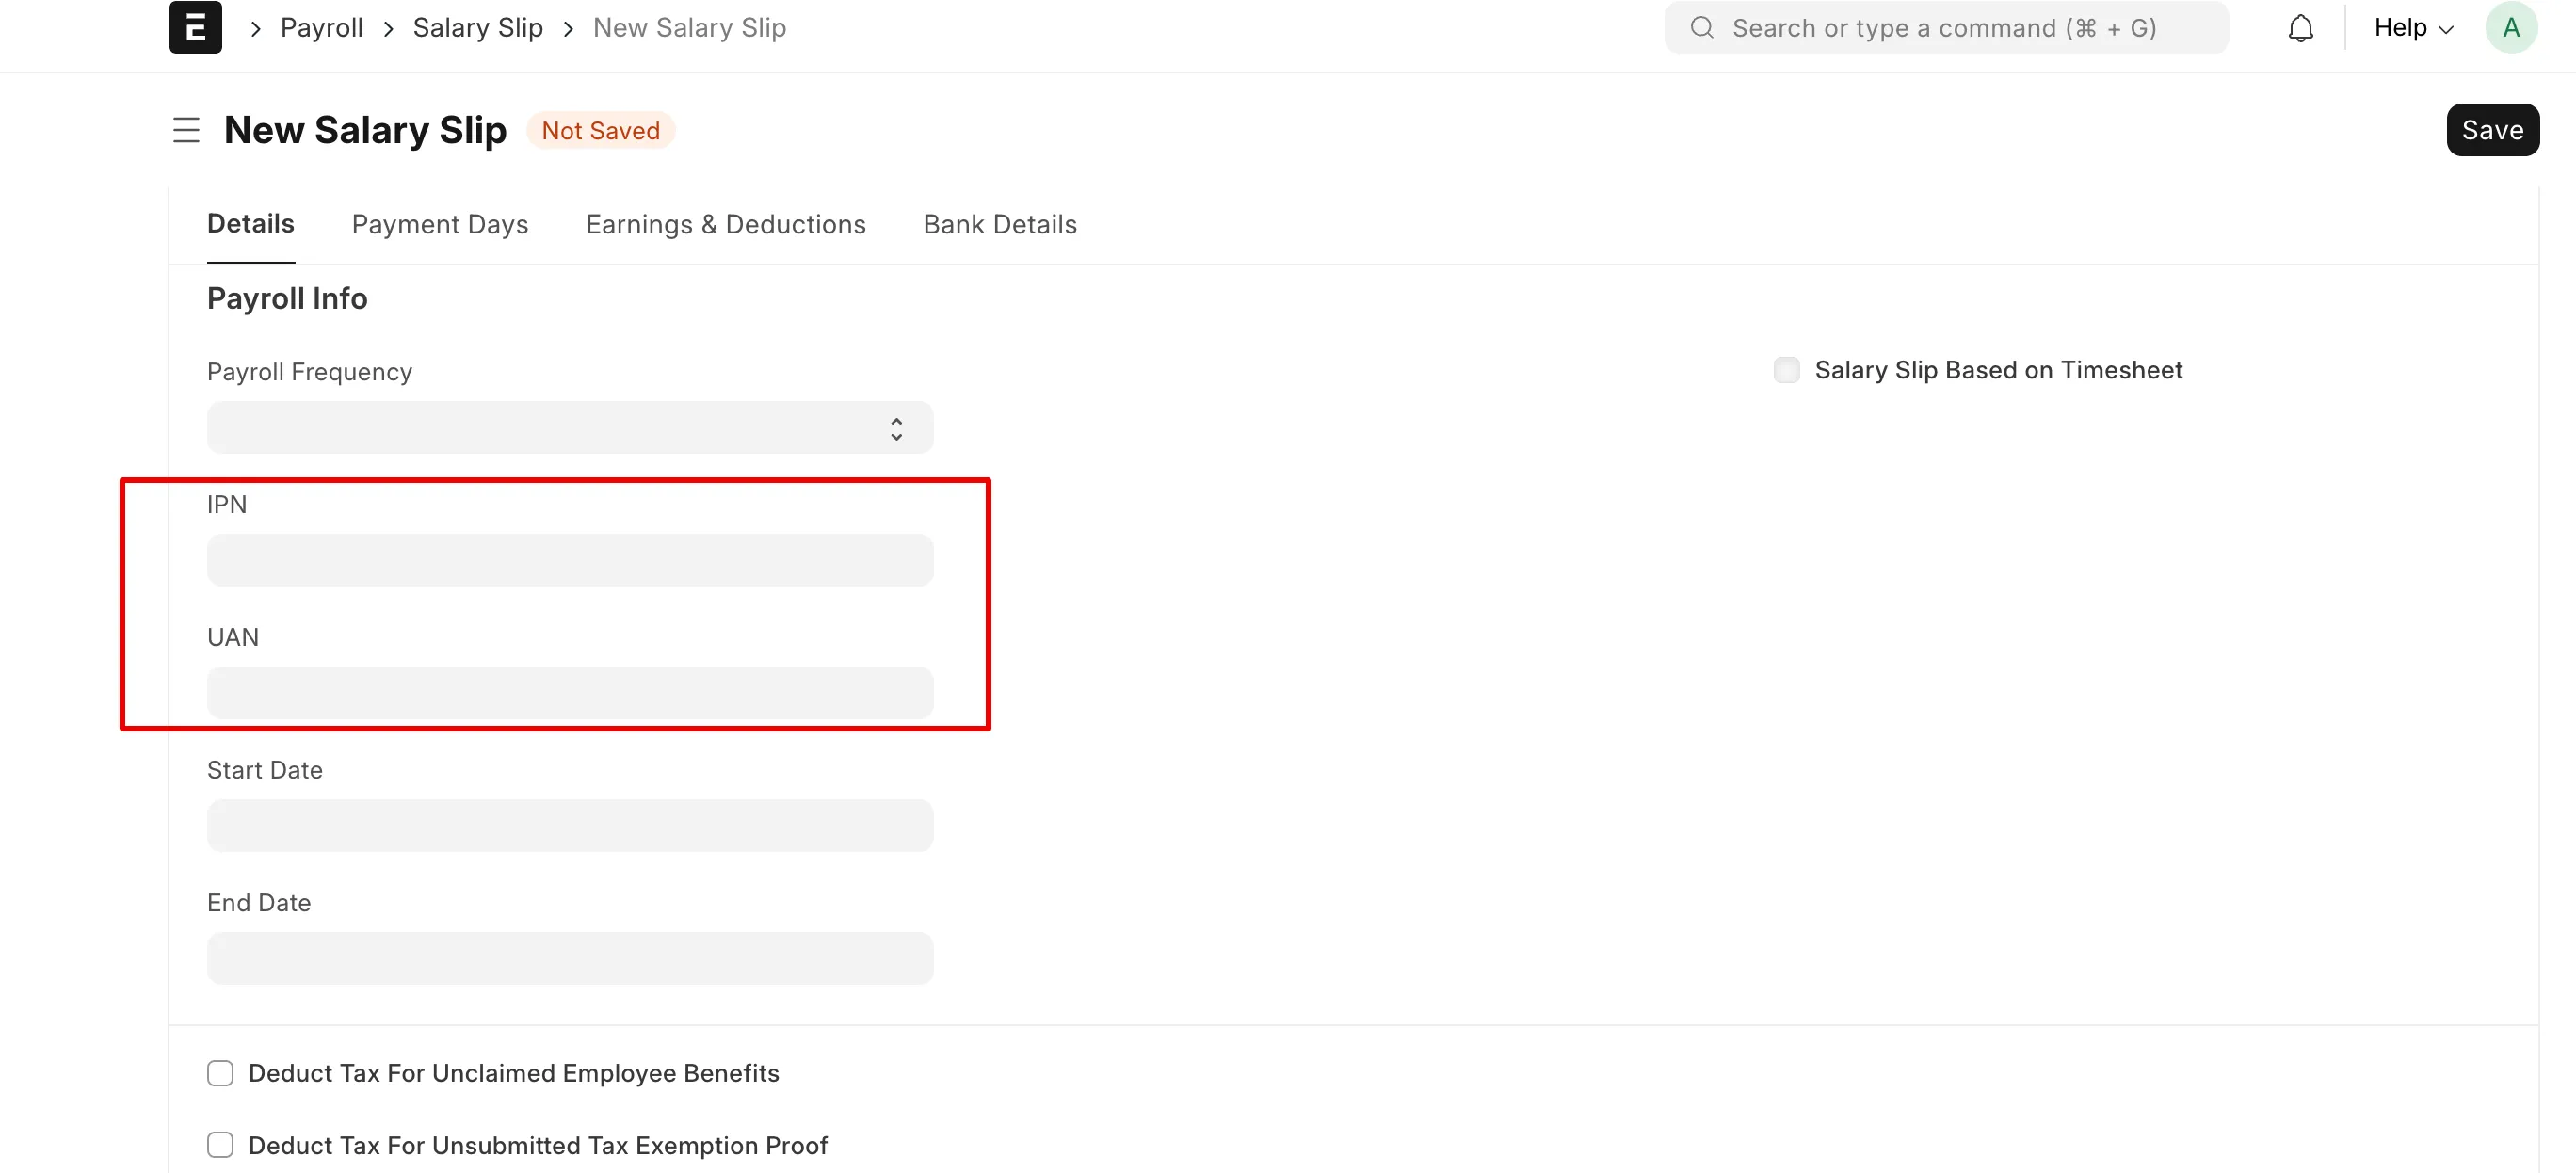Click the End Date field

click(570, 958)
